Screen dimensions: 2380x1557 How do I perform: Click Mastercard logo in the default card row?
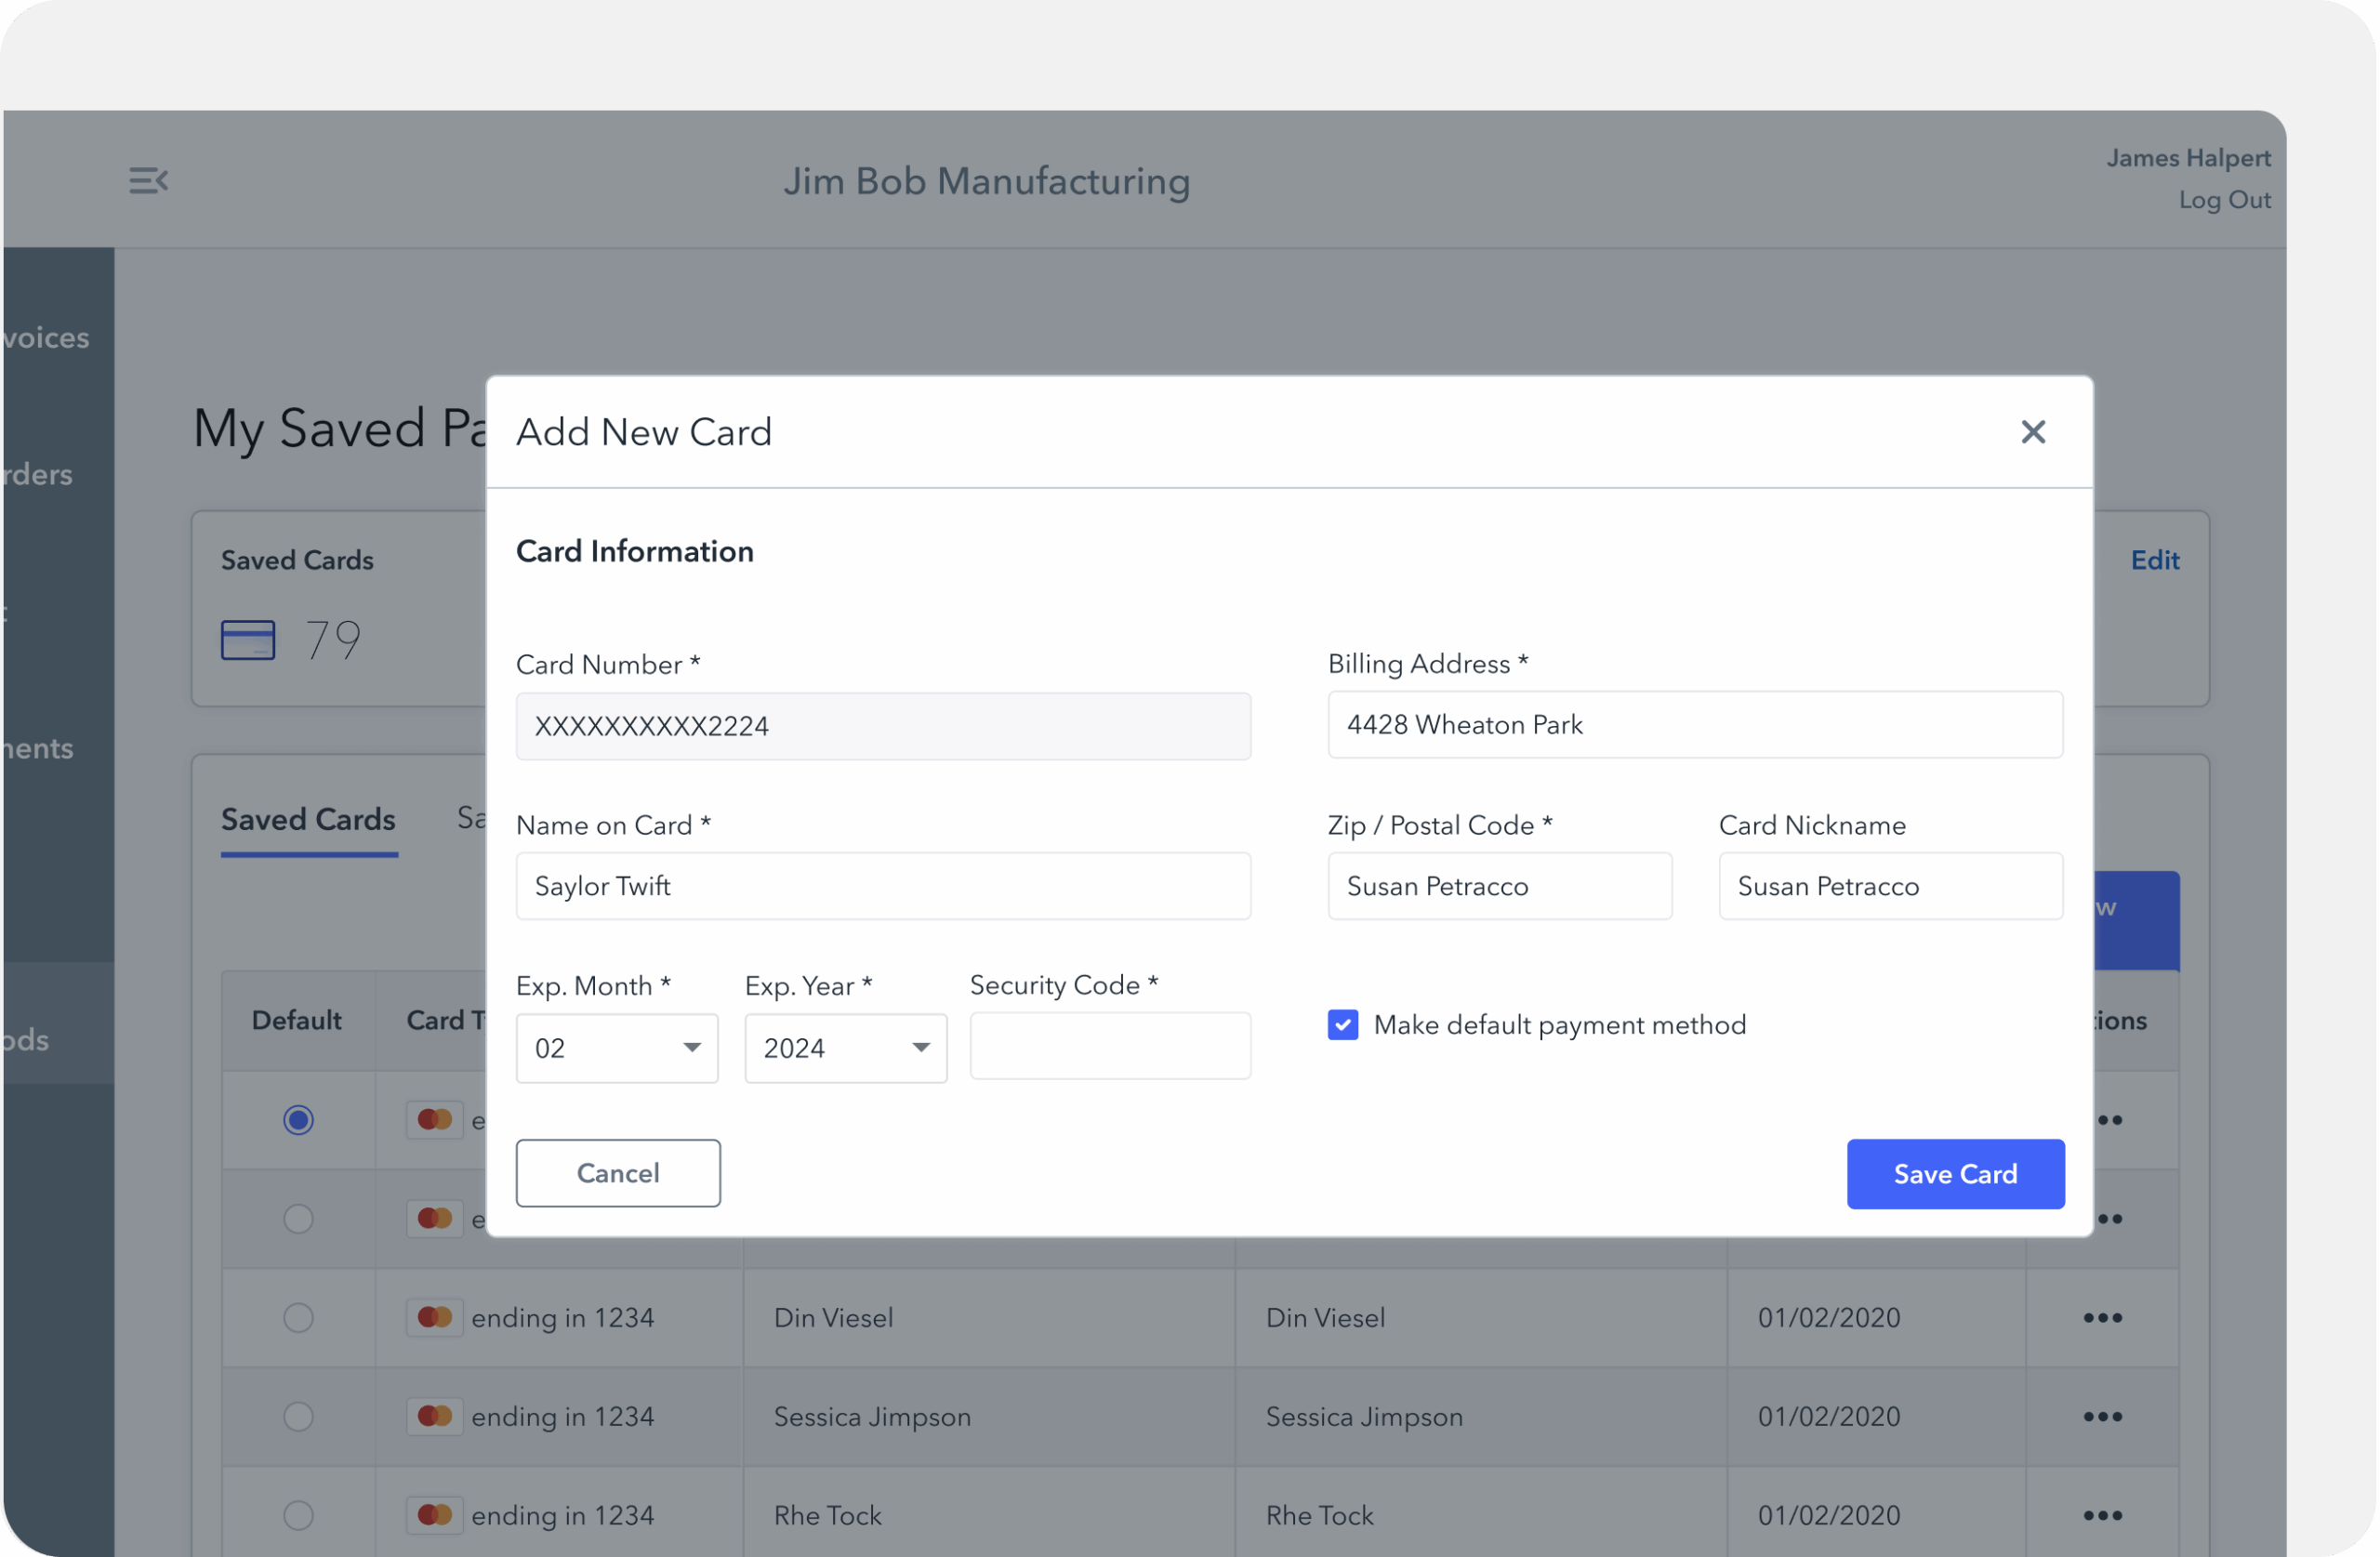tap(435, 1119)
